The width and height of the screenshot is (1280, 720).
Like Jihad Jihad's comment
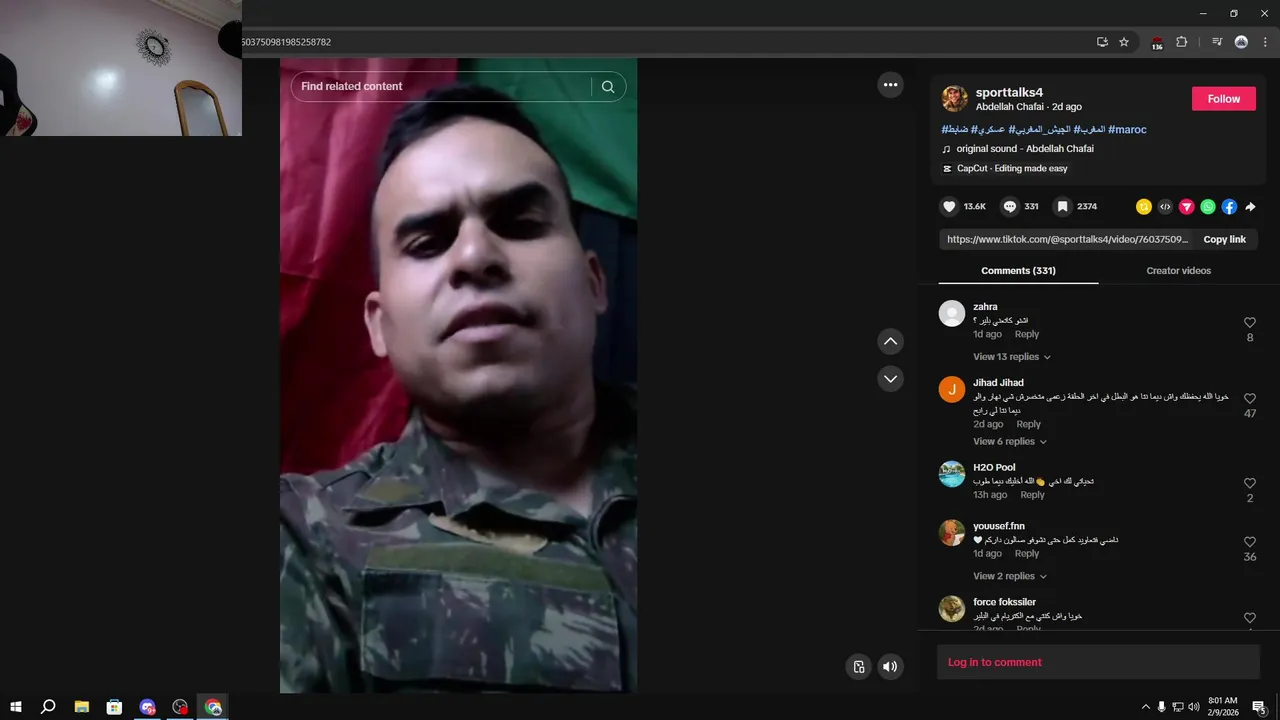point(1250,399)
